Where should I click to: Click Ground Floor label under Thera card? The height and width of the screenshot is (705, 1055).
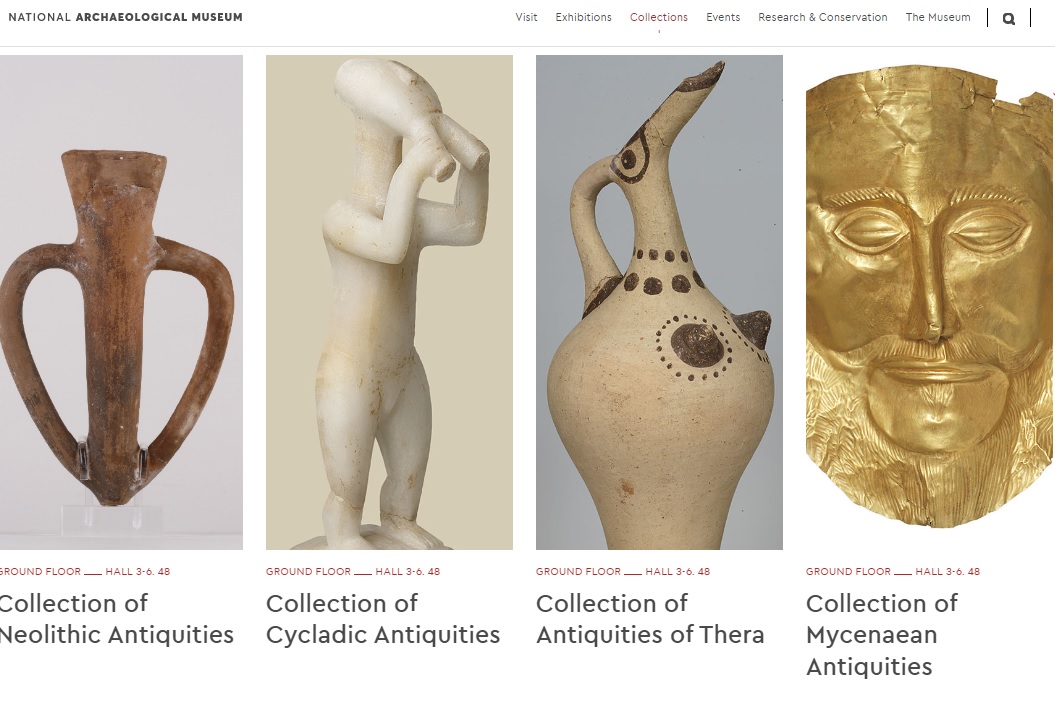click(x=579, y=572)
